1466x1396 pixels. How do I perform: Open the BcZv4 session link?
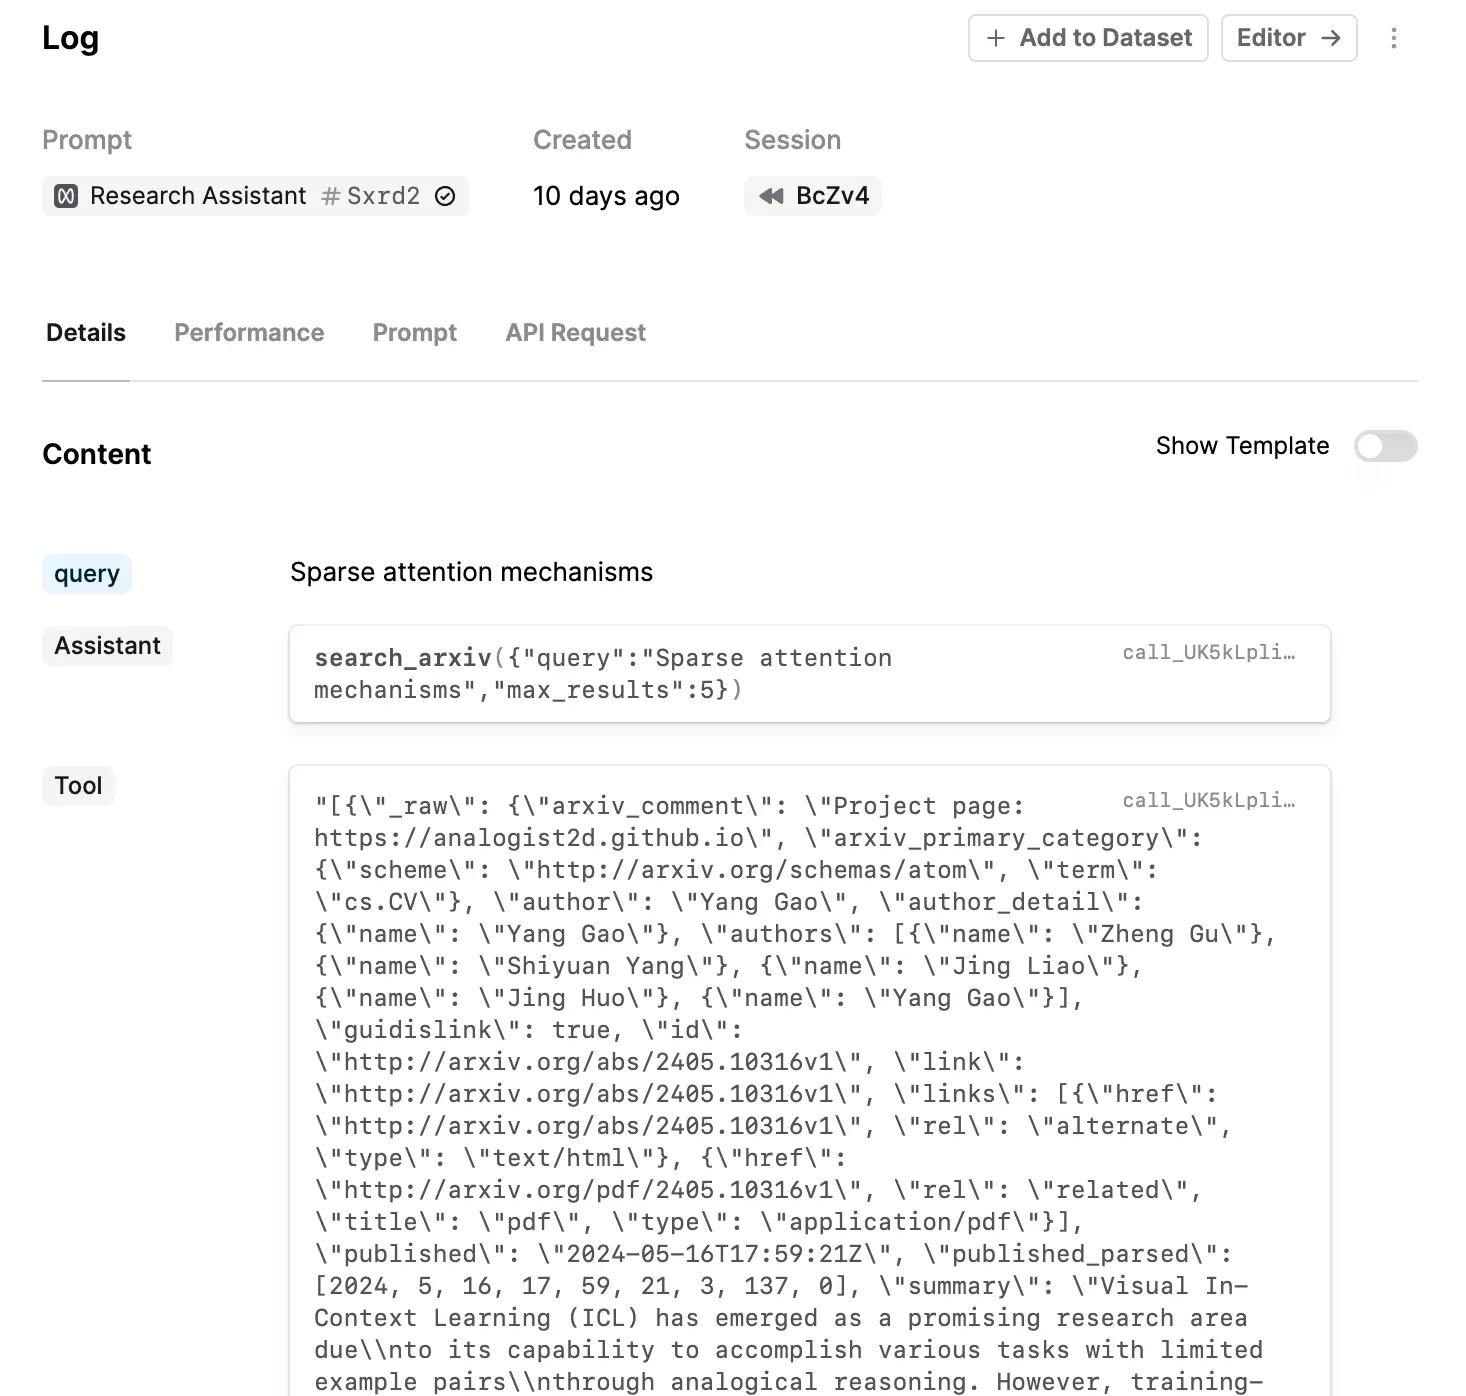(x=812, y=196)
